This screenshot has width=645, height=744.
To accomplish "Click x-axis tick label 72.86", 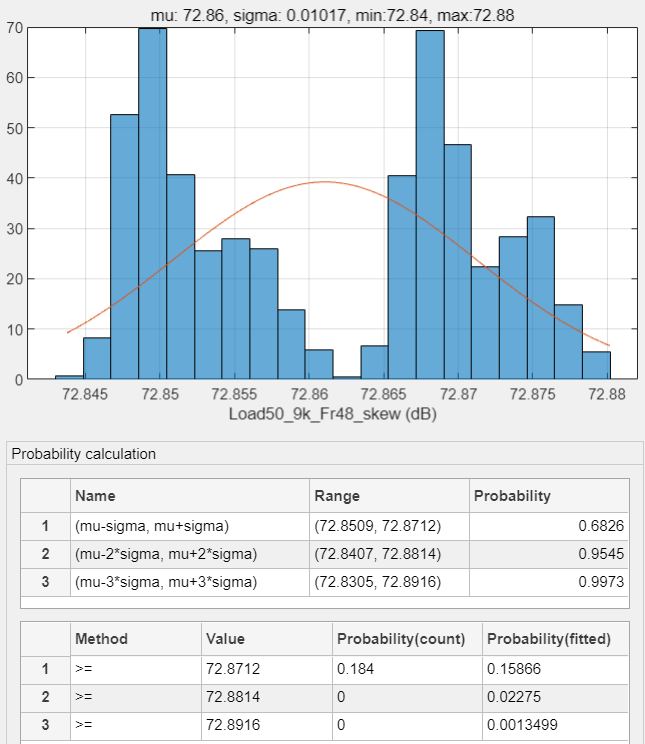I will [309, 394].
